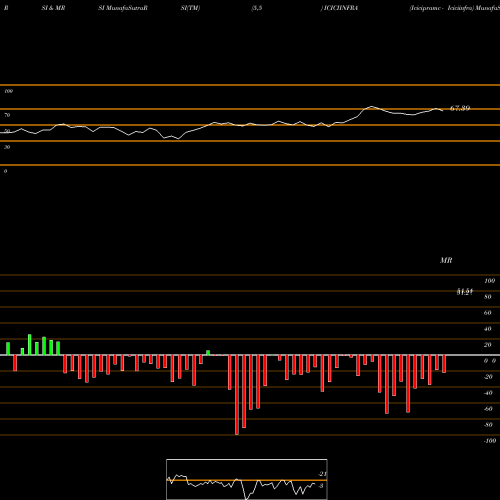Click the lone green bar mid MR histogram
Screen dimensions: 500x500
(x=208, y=353)
